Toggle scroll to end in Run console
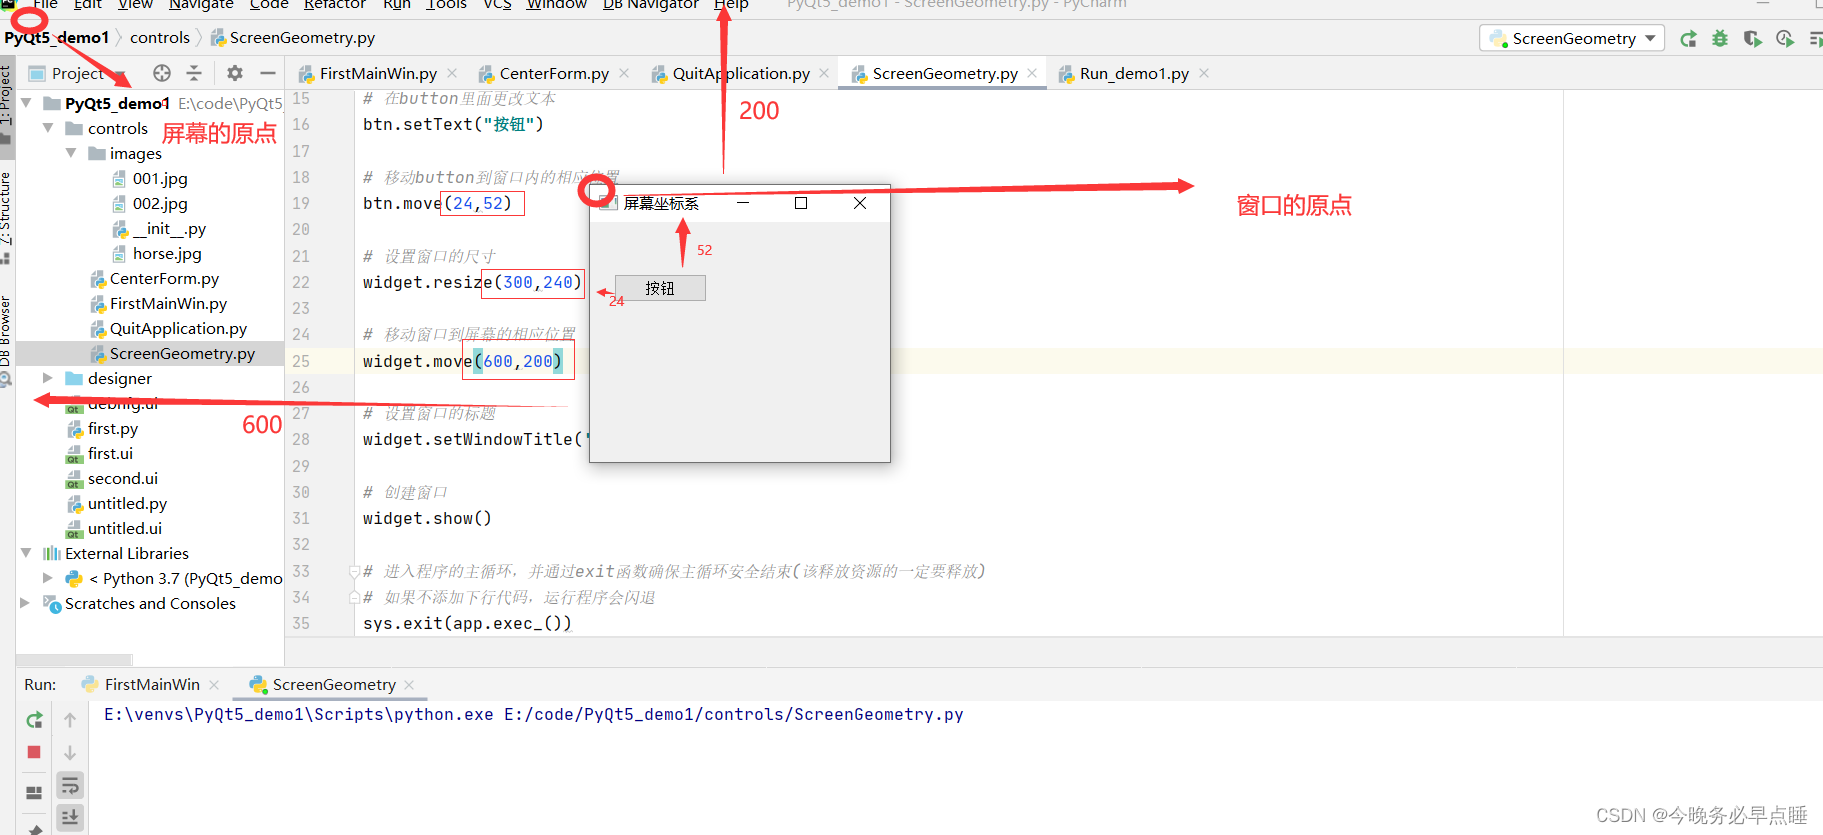The width and height of the screenshot is (1823, 835). click(70, 817)
